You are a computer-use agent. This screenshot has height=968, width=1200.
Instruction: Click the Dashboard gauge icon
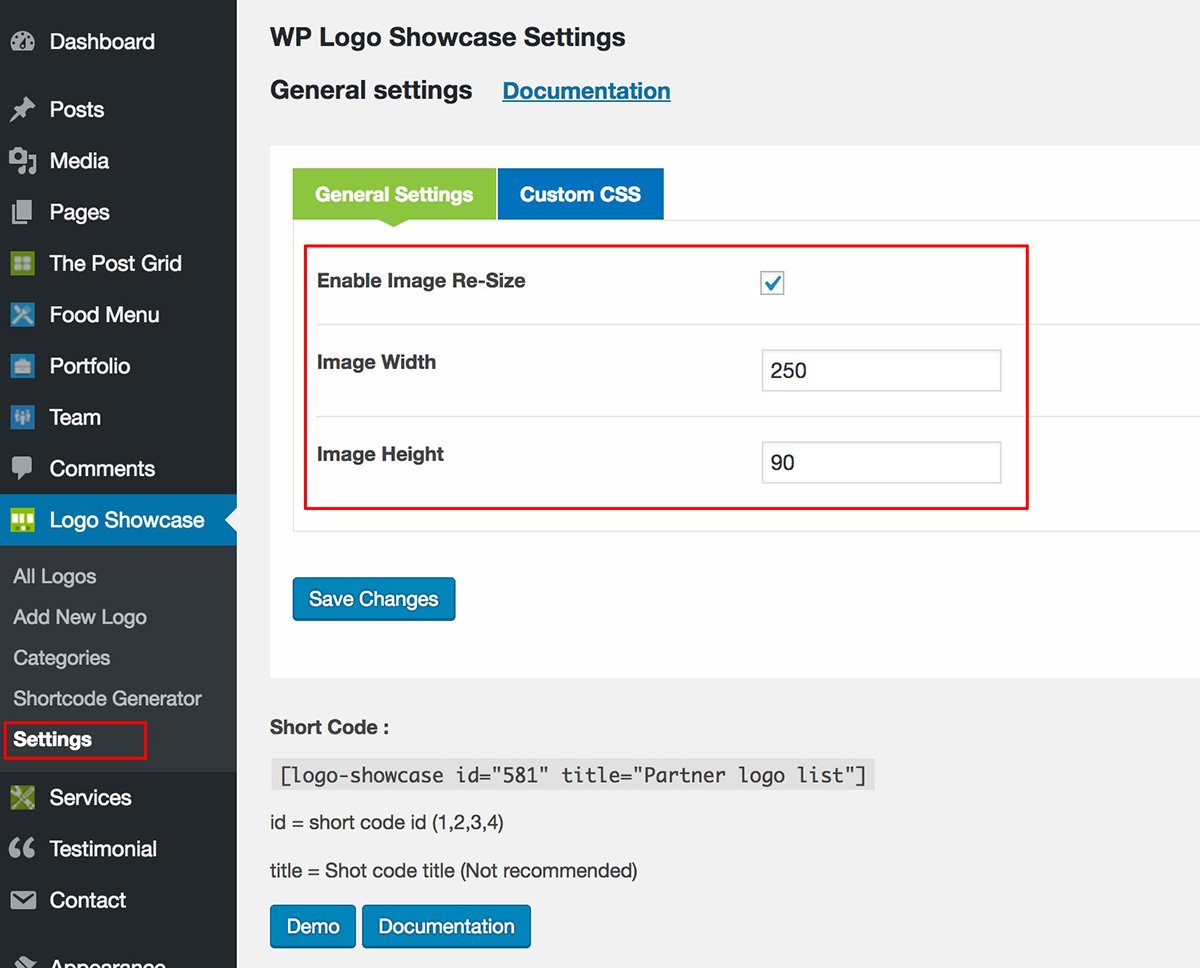coord(22,42)
